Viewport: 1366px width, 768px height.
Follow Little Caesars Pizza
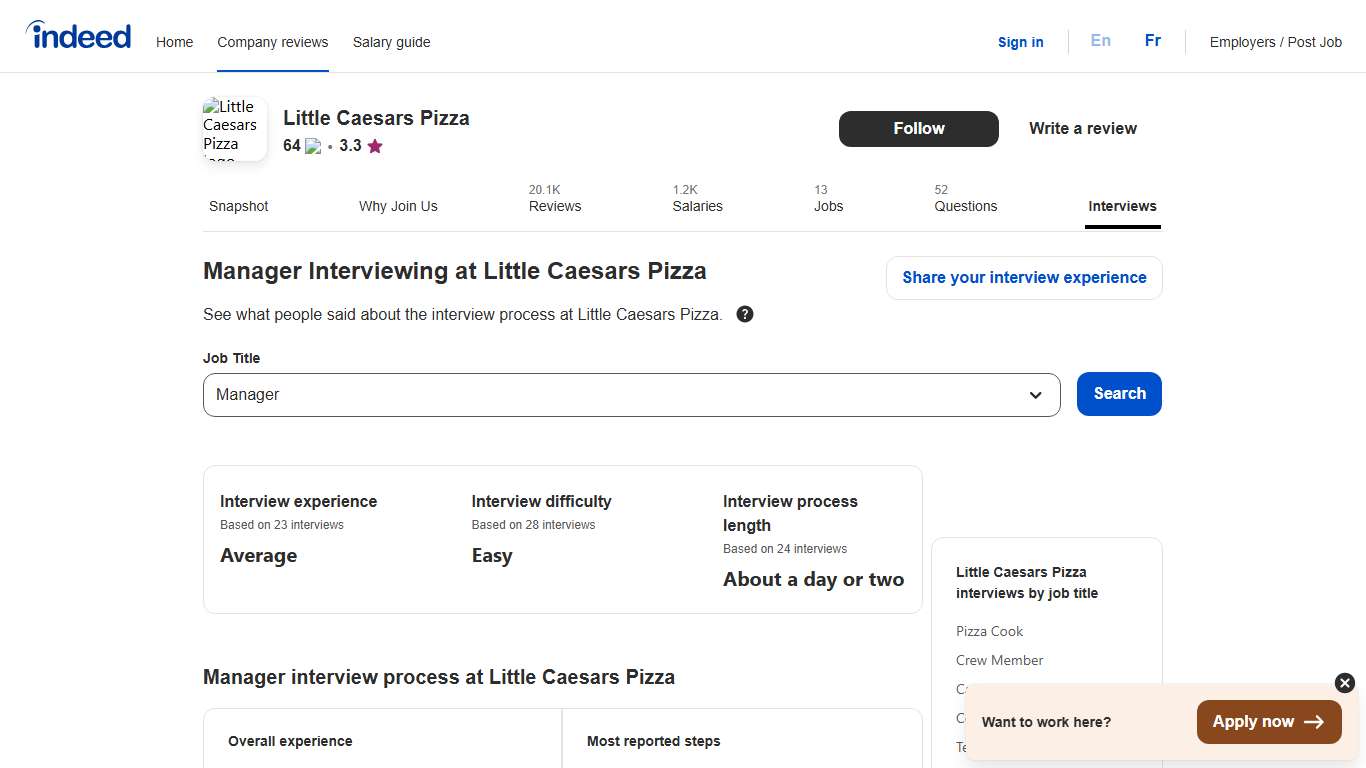click(918, 128)
